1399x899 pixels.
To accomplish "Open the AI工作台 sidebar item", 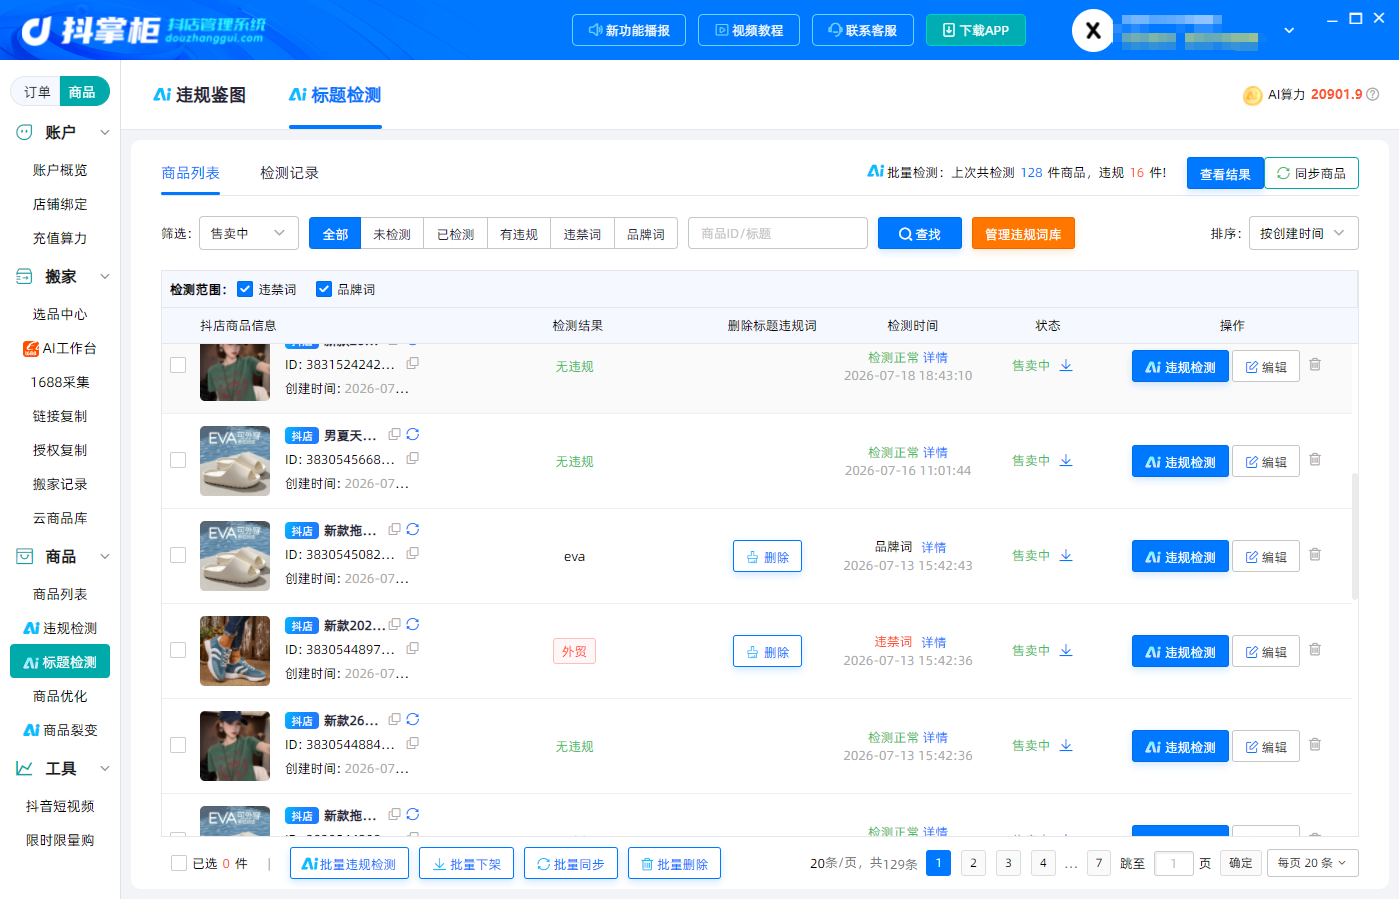I will pos(60,348).
